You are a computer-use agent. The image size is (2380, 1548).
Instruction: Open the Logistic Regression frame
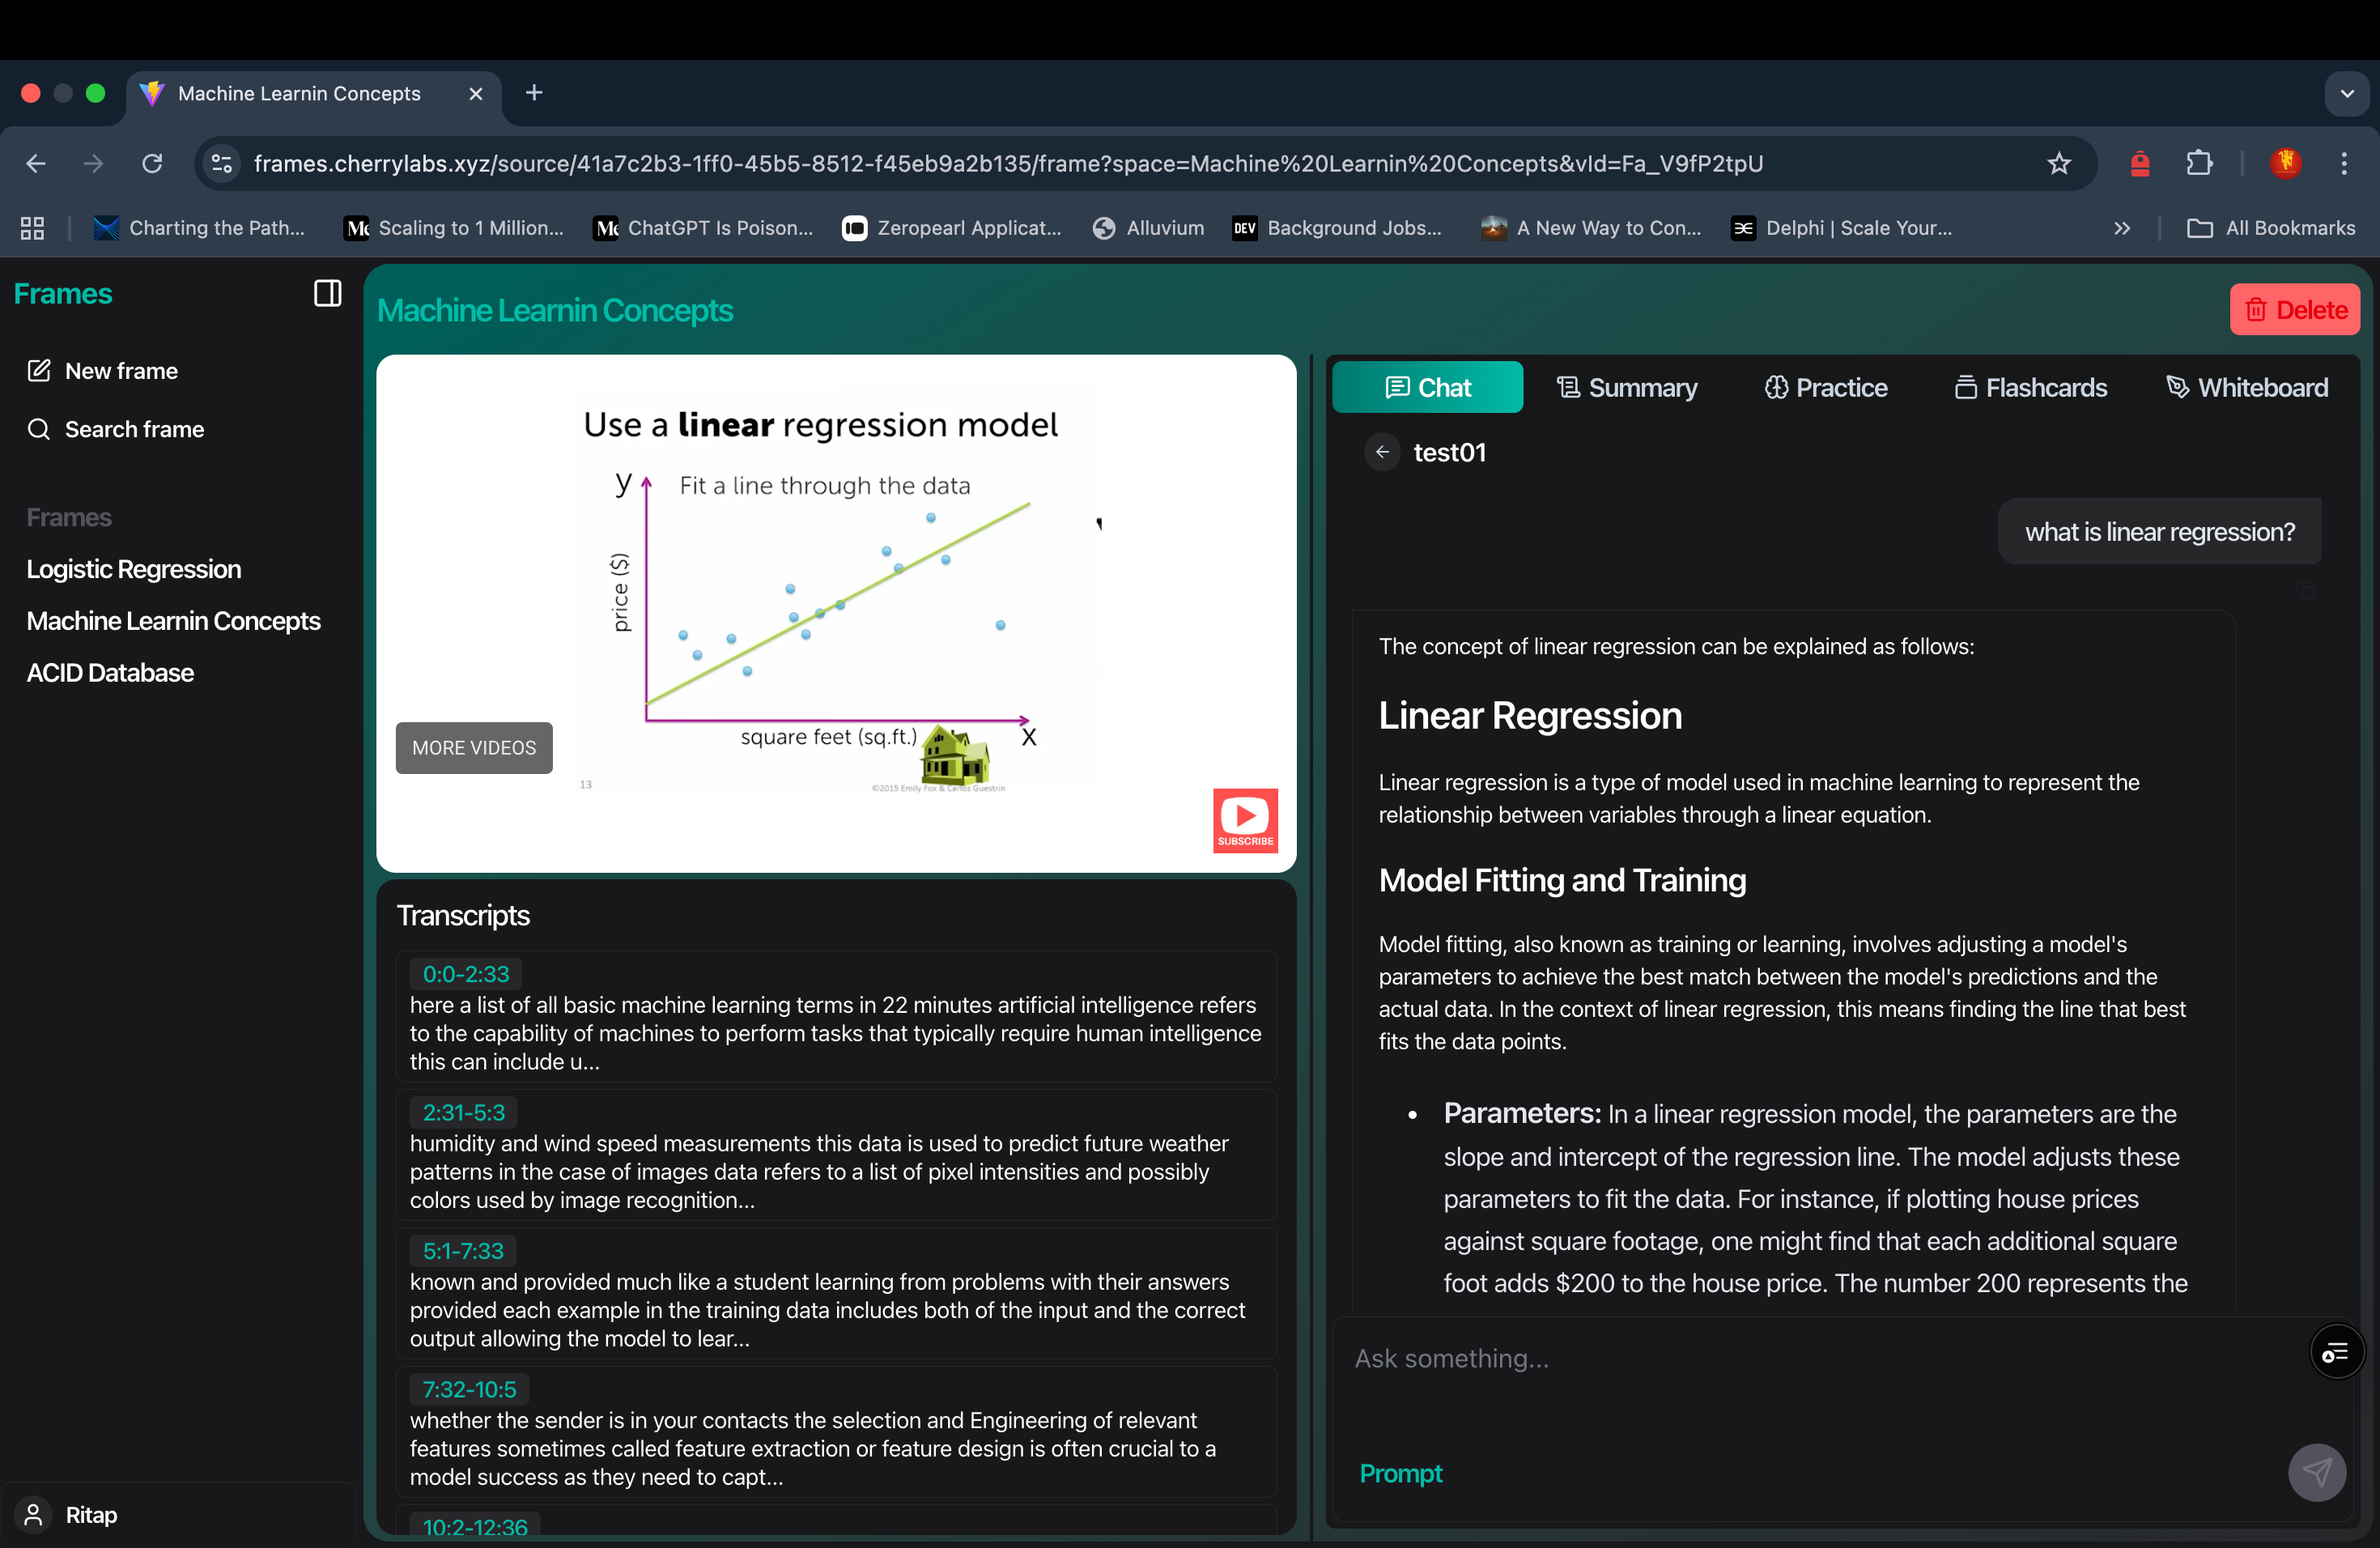(134, 569)
